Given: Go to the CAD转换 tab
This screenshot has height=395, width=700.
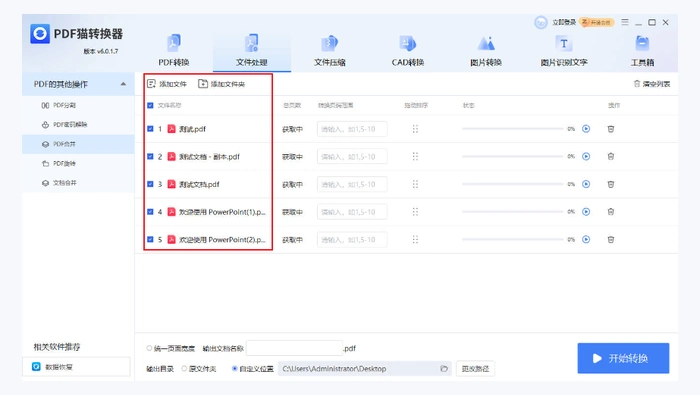Looking at the screenshot, I should tap(408, 50).
